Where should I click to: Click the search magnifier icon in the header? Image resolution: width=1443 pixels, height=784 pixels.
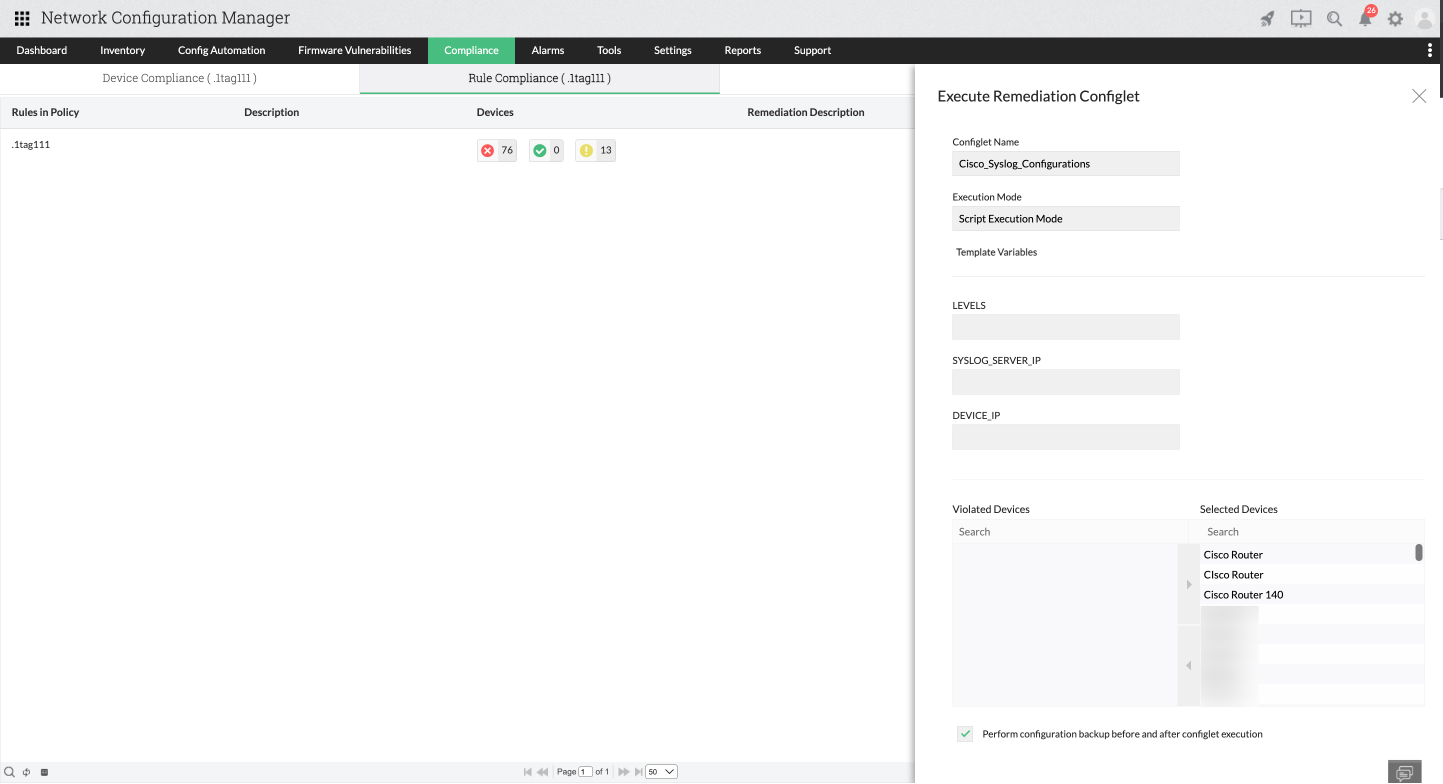(1333, 18)
